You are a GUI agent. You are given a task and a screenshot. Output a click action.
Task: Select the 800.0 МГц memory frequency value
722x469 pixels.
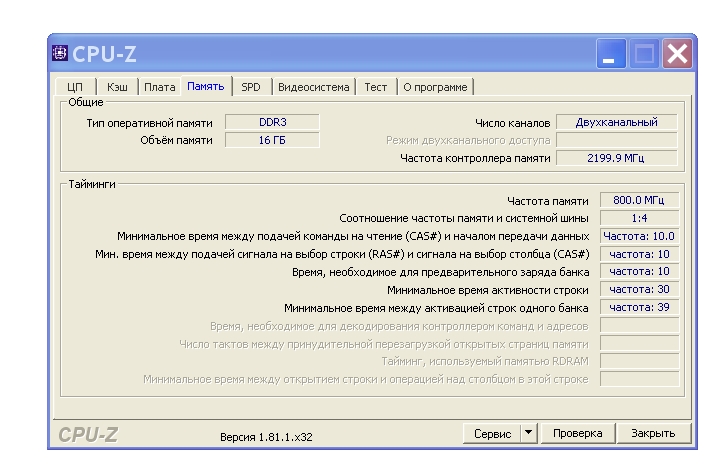click(x=639, y=200)
